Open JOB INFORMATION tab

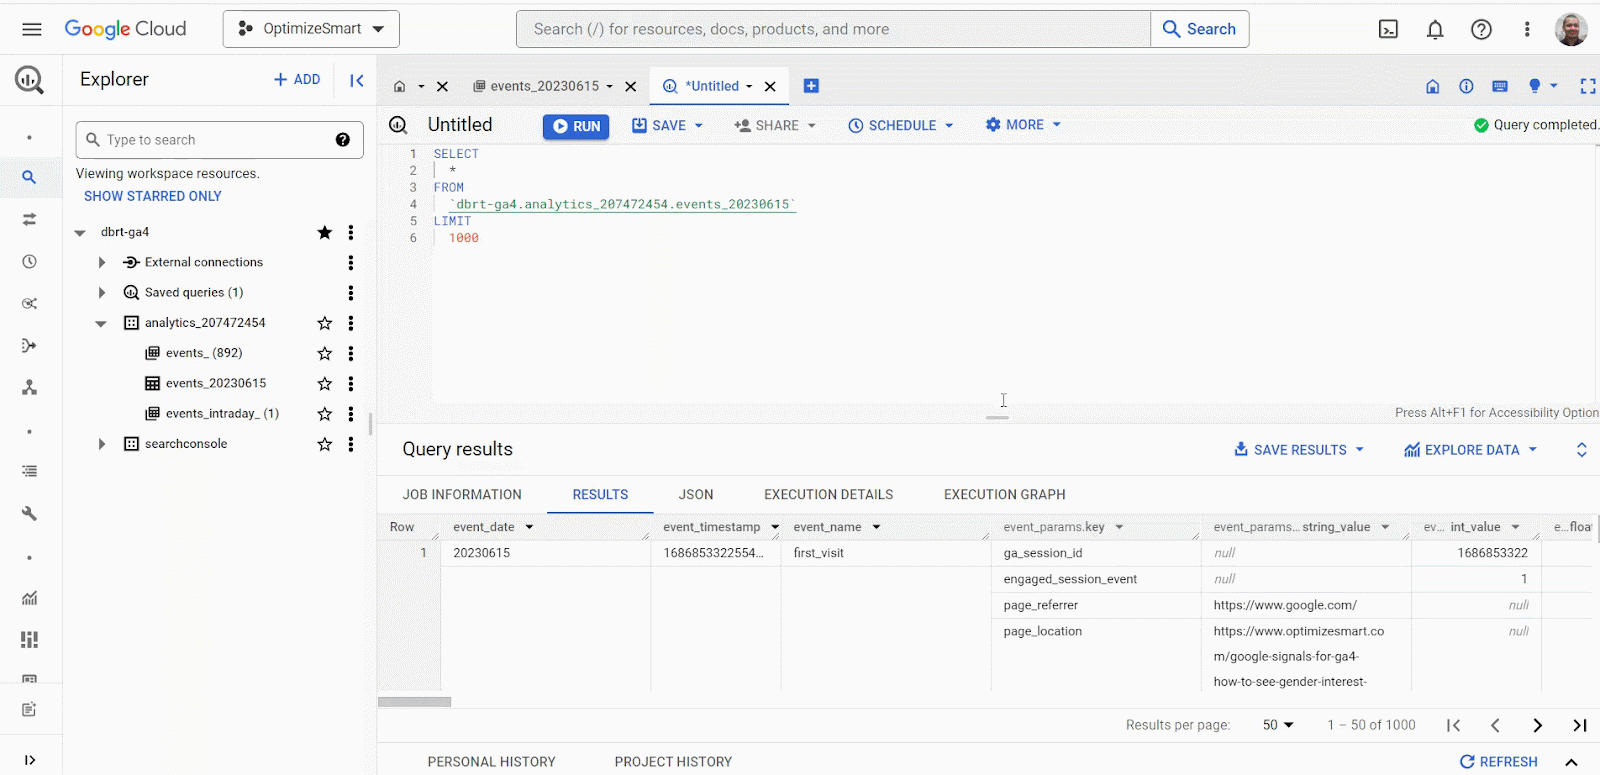[462, 495]
